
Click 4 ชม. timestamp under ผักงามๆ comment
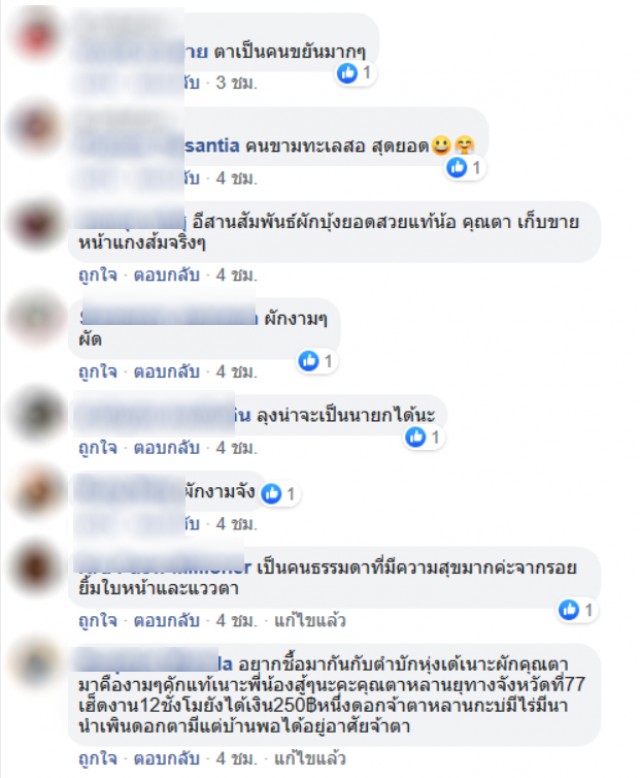[237, 371]
